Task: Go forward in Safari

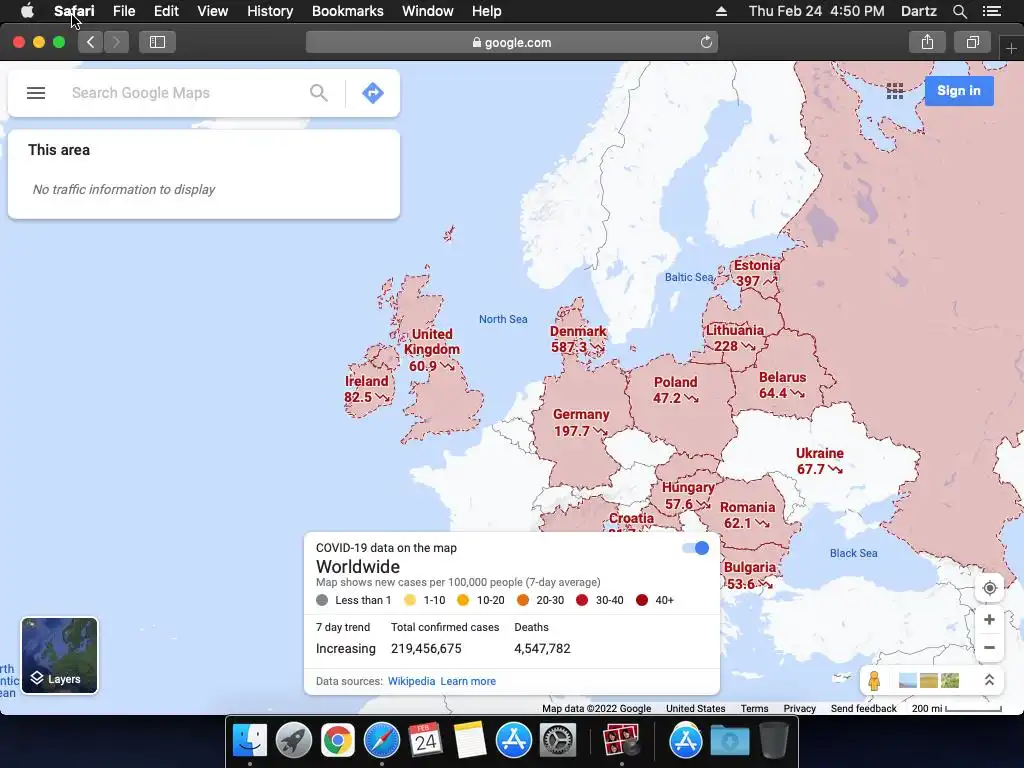Action: coord(116,42)
